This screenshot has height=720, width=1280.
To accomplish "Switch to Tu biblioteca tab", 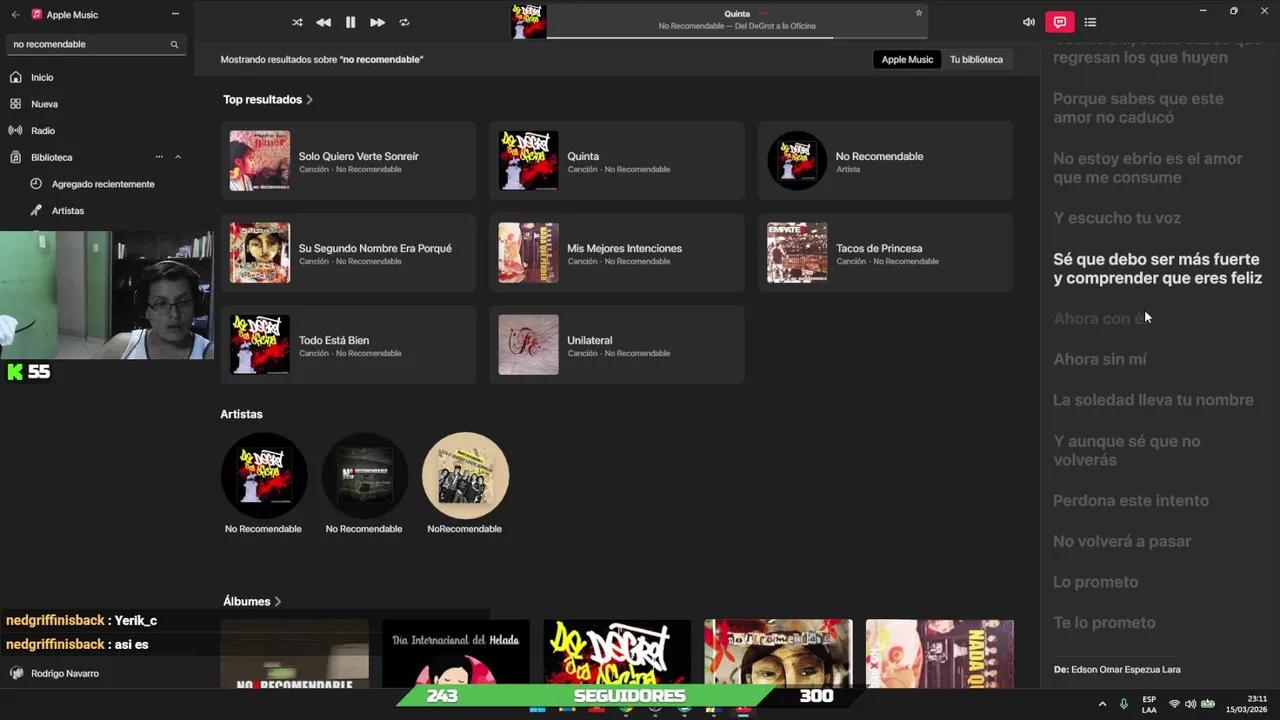I will pyautogui.click(x=975, y=60).
